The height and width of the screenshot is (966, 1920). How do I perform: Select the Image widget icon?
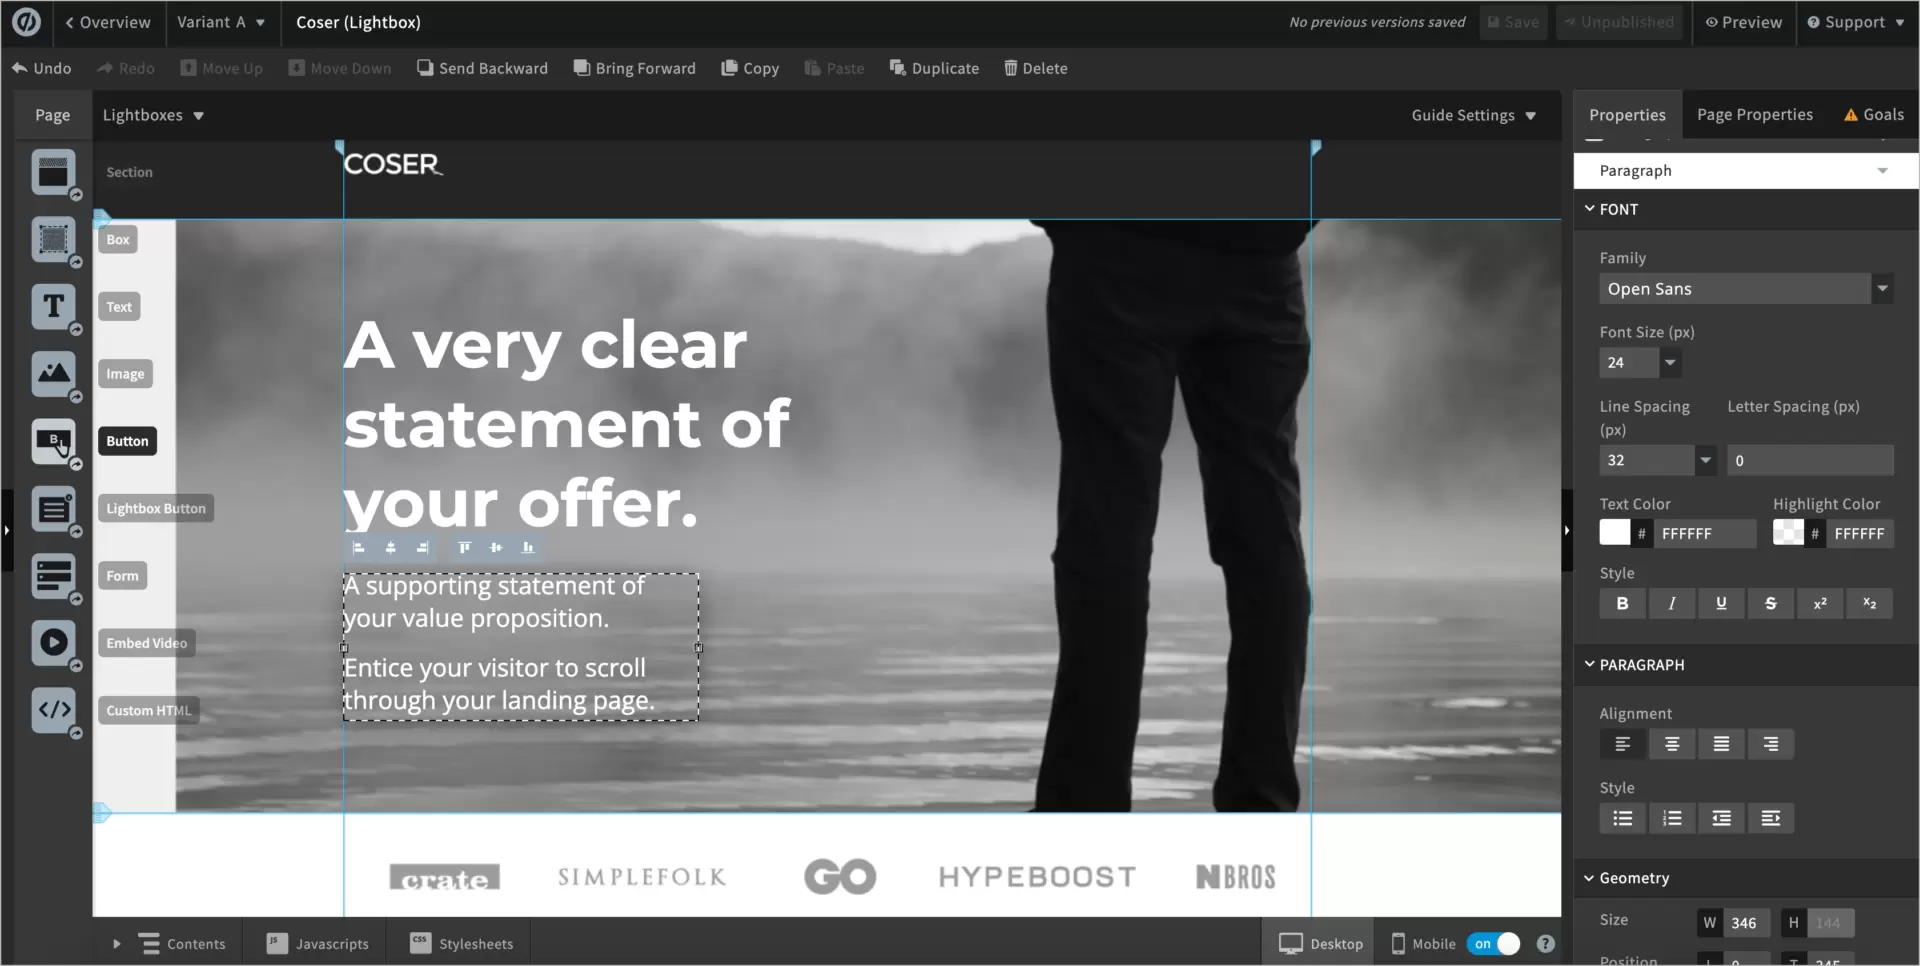click(x=53, y=374)
